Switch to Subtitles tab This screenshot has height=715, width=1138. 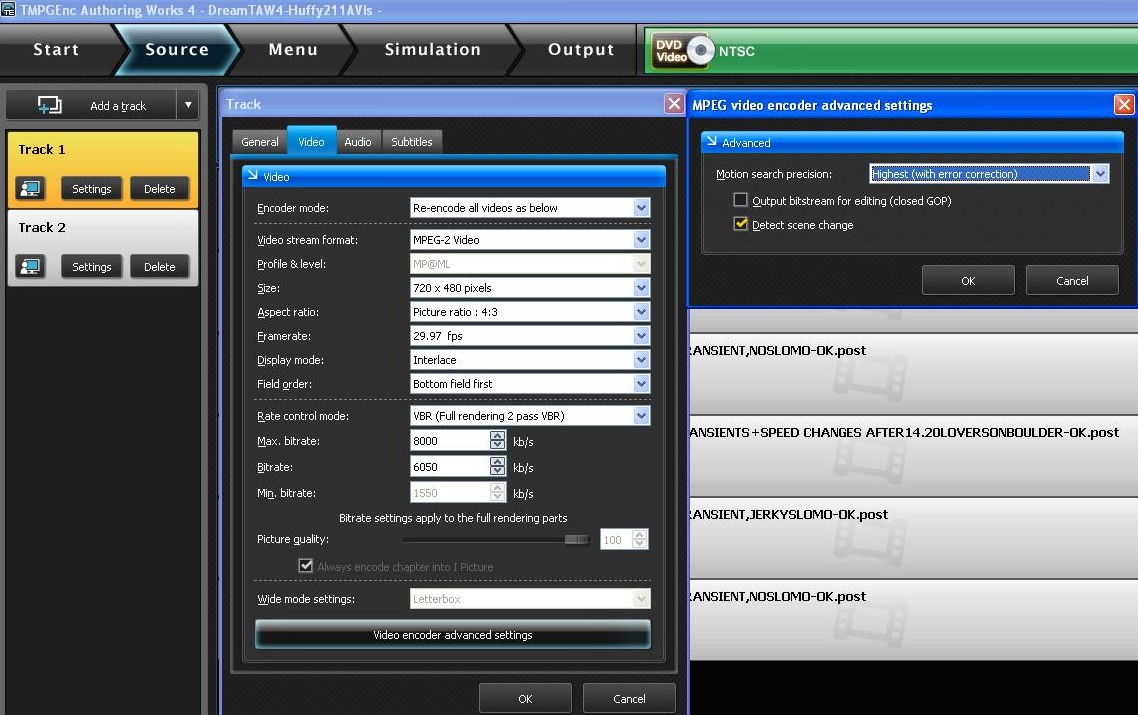(412, 142)
